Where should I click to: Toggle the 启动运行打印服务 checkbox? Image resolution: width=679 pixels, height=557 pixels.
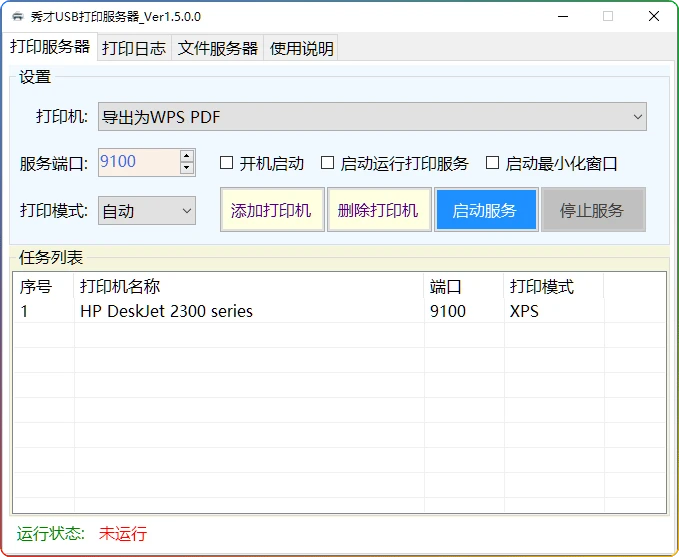(327, 163)
